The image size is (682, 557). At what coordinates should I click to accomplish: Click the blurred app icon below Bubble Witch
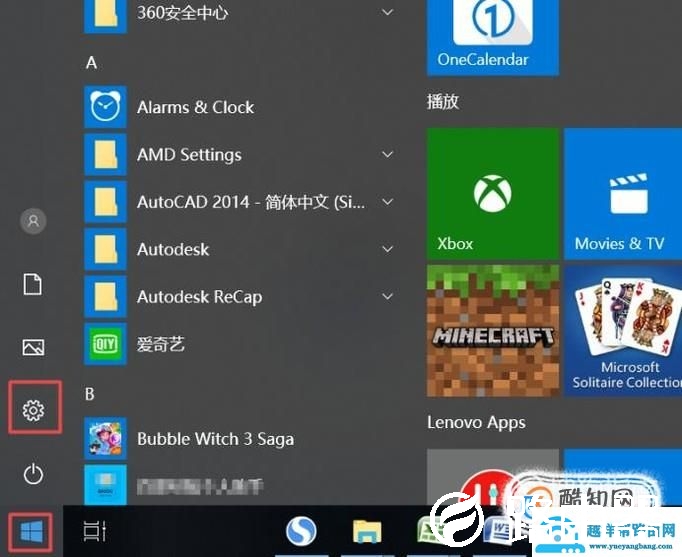coord(105,485)
